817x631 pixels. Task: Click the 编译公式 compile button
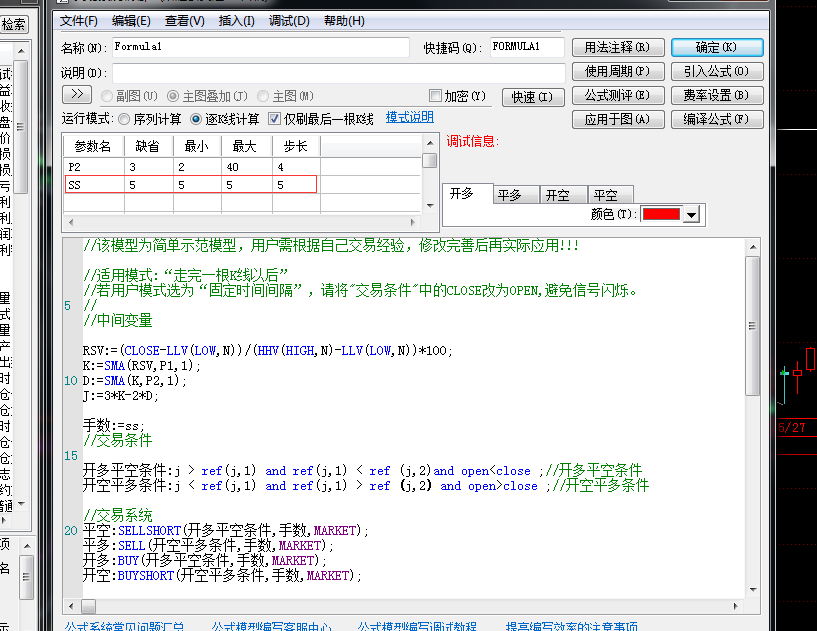pos(717,119)
